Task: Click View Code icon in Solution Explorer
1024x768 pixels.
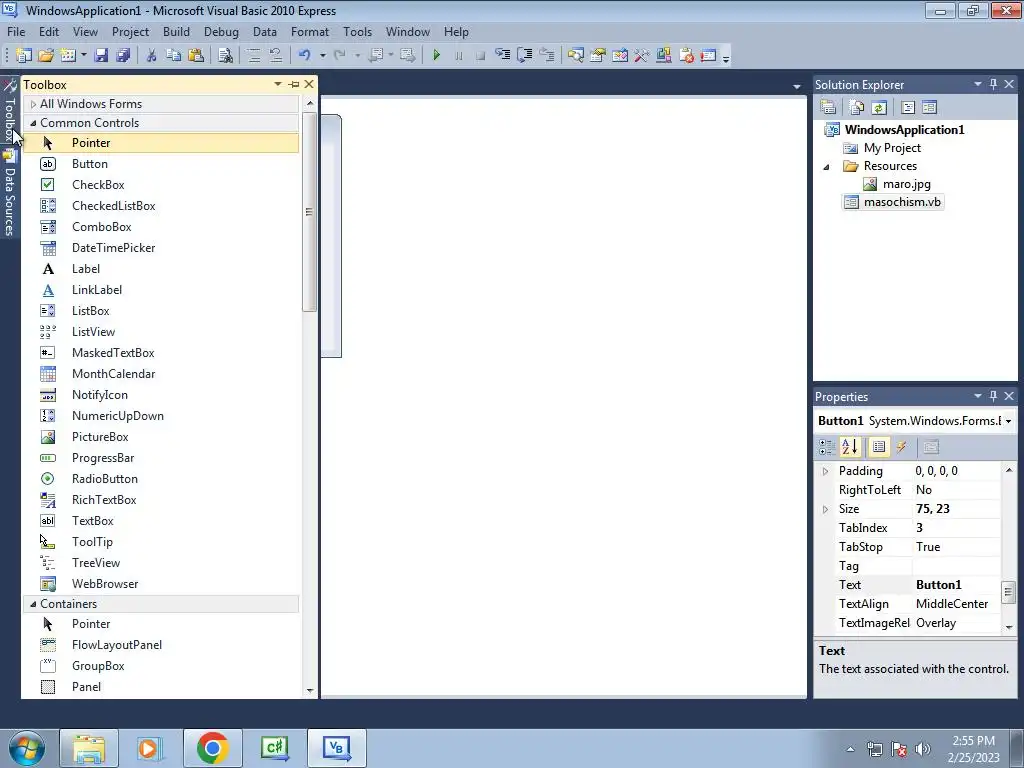Action: [908, 108]
